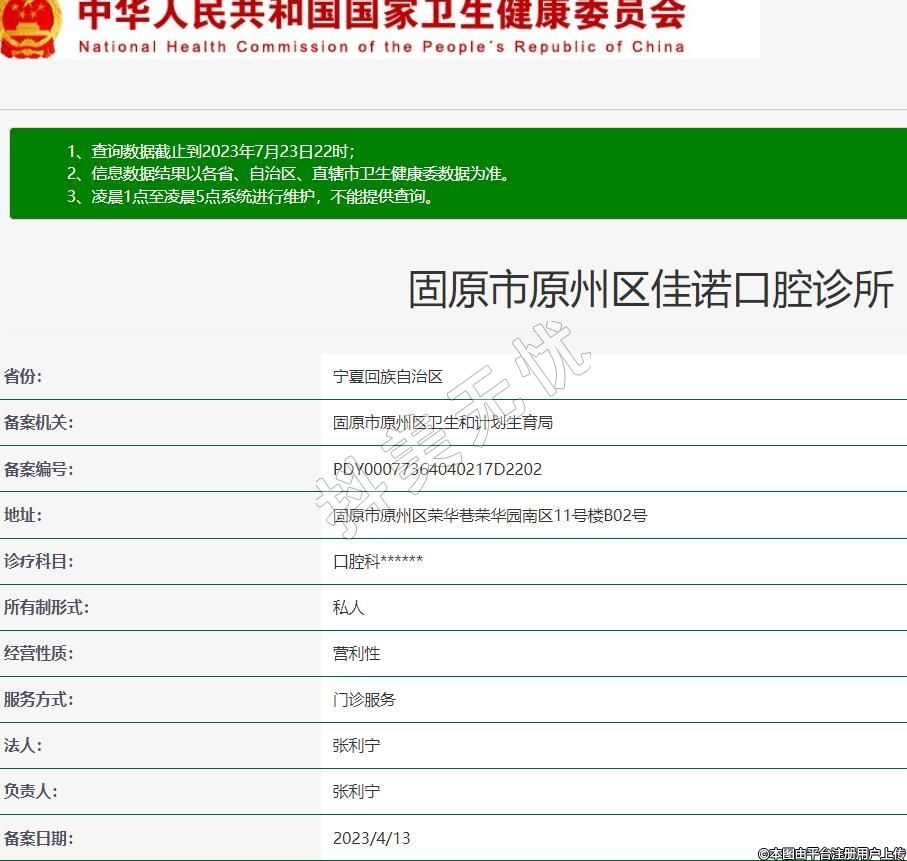Click the notice line about the 2023年7月23日 data cutoff
Viewport: 907px width, 861px height.
pos(211,151)
